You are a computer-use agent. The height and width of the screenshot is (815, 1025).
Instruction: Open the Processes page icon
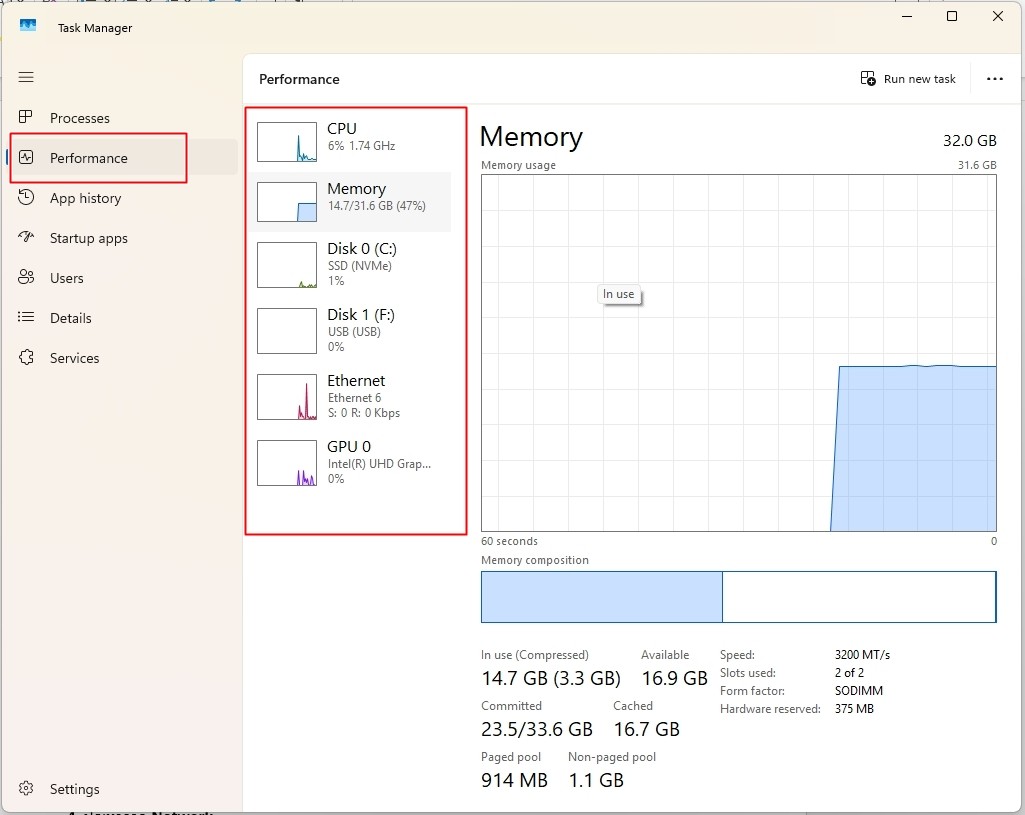tap(26, 118)
